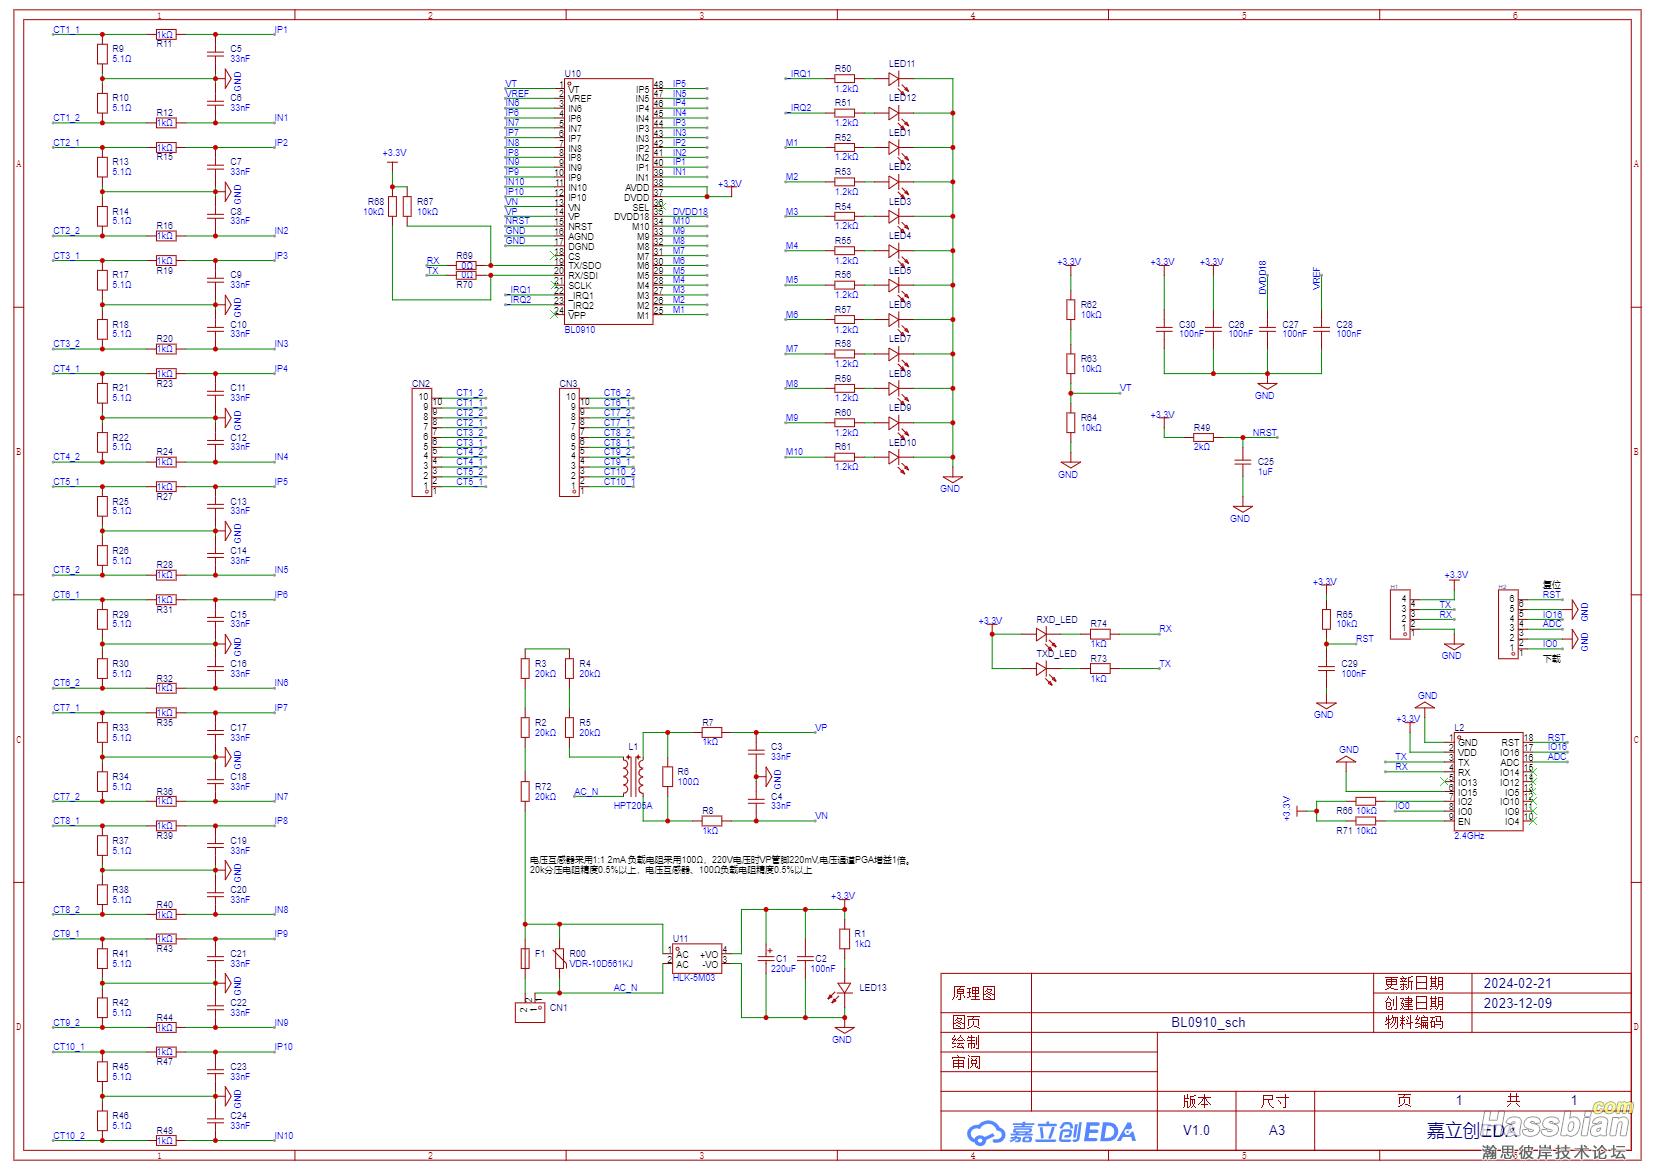Click the 2024-02-21 update date
This screenshot has height=1170, width=1655.
pyautogui.click(x=1517, y=984)
